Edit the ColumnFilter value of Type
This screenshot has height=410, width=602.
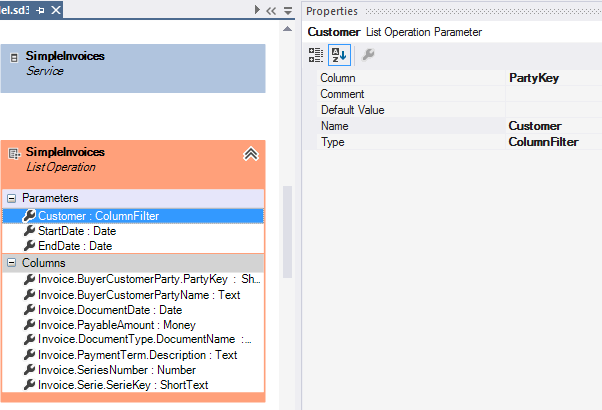click(x=554, y=142)
